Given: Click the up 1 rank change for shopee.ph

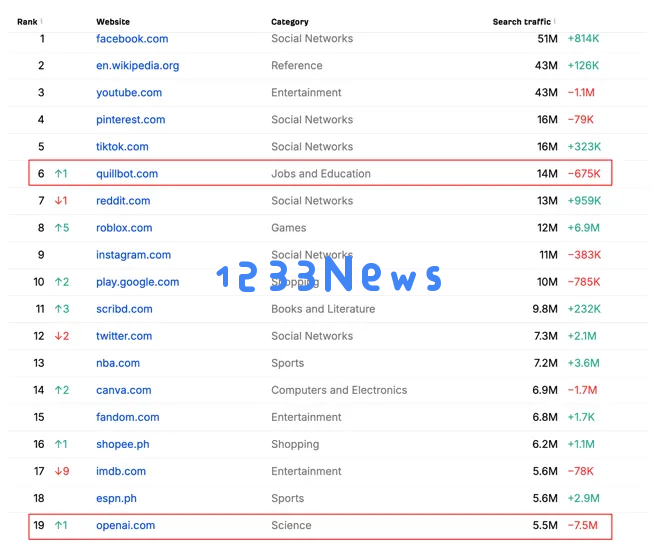Looking at the screenshot, I should [x=61, y=444].
